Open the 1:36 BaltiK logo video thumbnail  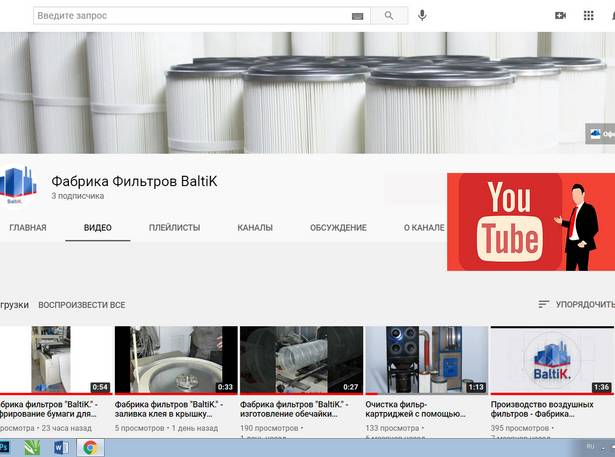[552, 360]
